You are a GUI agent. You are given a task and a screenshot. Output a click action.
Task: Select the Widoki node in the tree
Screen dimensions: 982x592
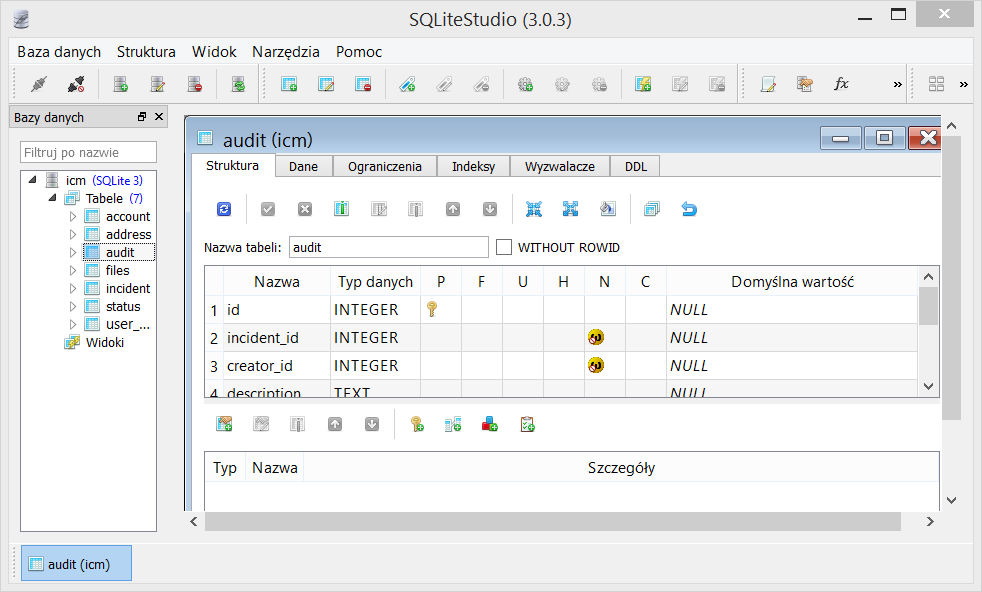[x=105, y=343]
